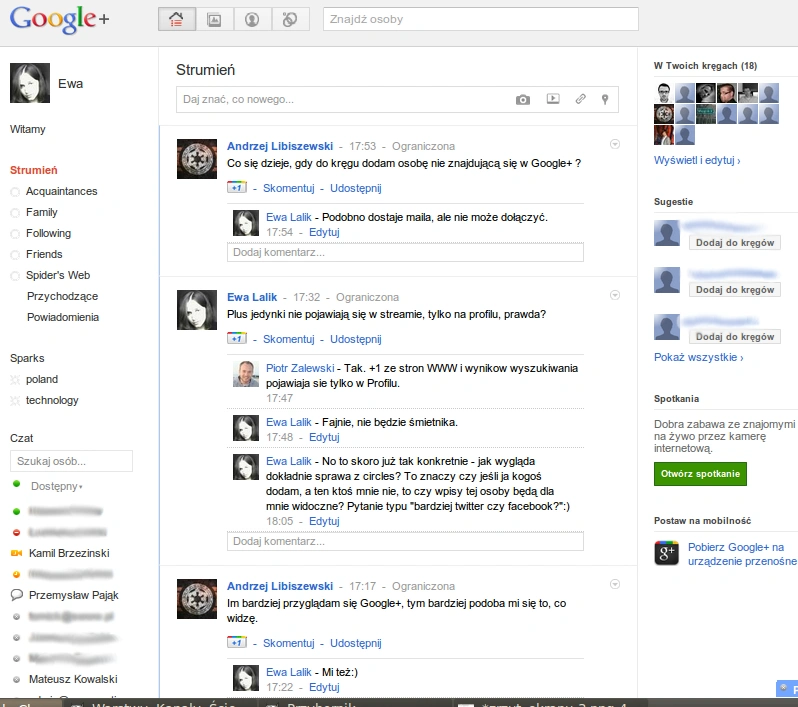Click the green Otwórz spotkanie button

point(700,474)
